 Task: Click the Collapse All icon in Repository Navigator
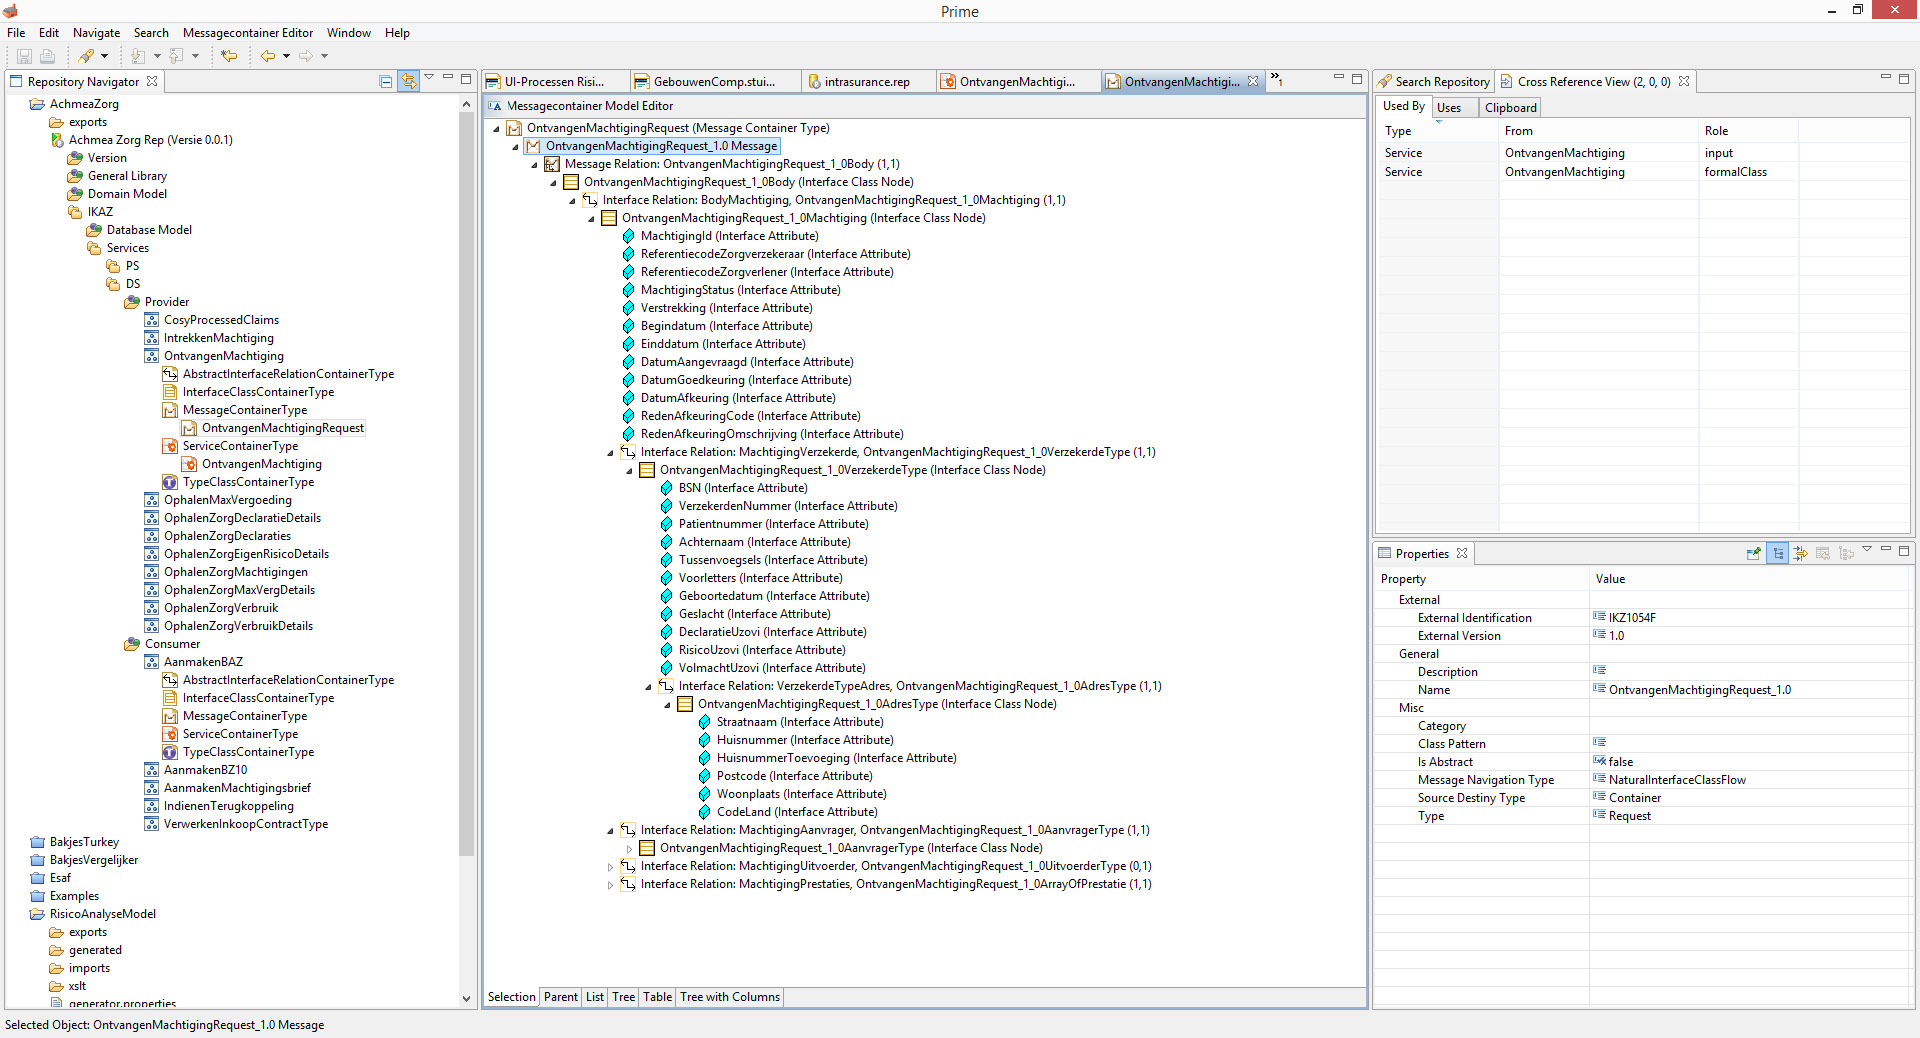click(386, 81)
